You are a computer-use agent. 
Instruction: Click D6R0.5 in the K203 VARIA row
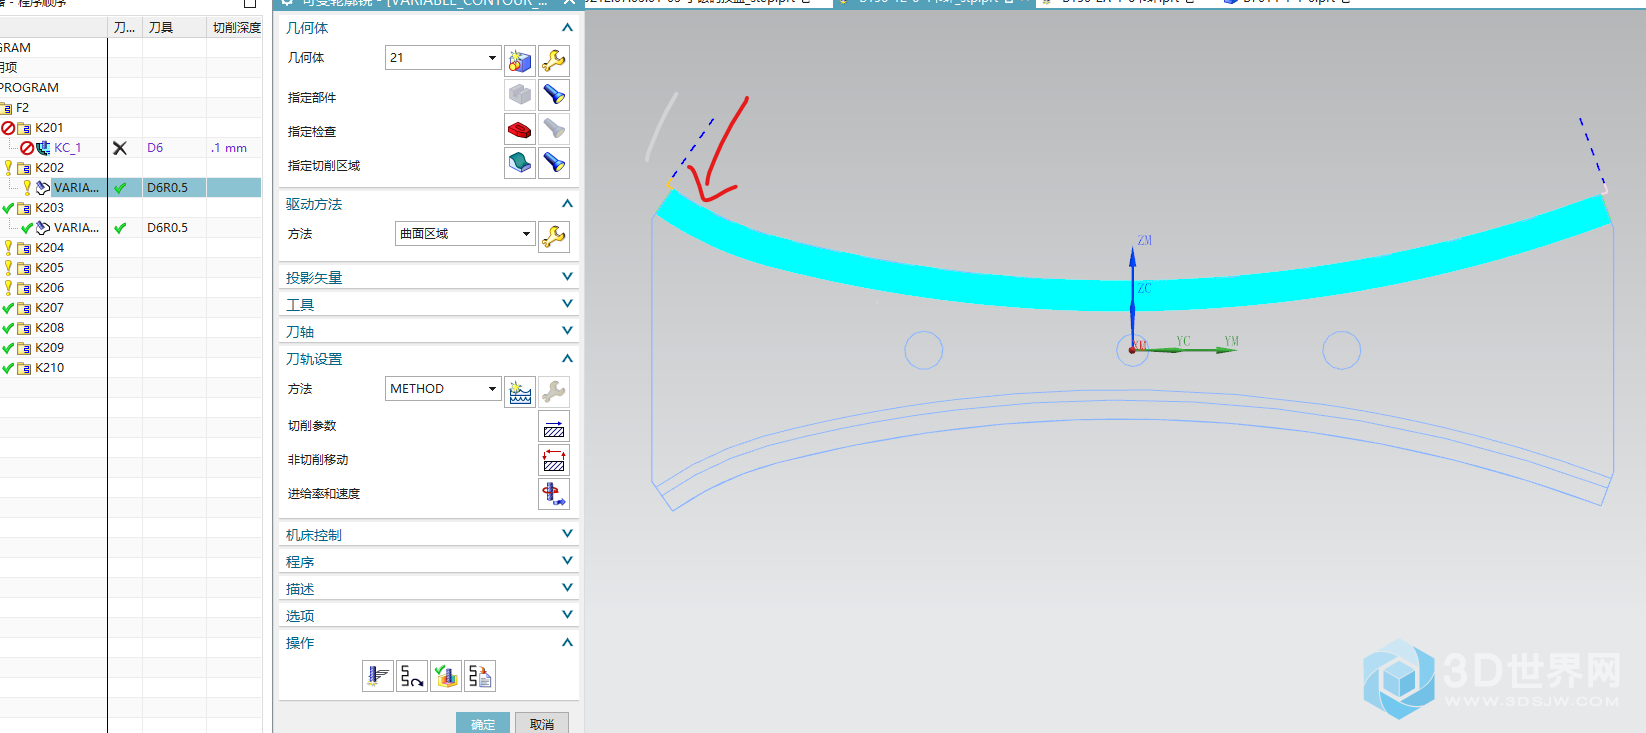(x=167, y=228)
